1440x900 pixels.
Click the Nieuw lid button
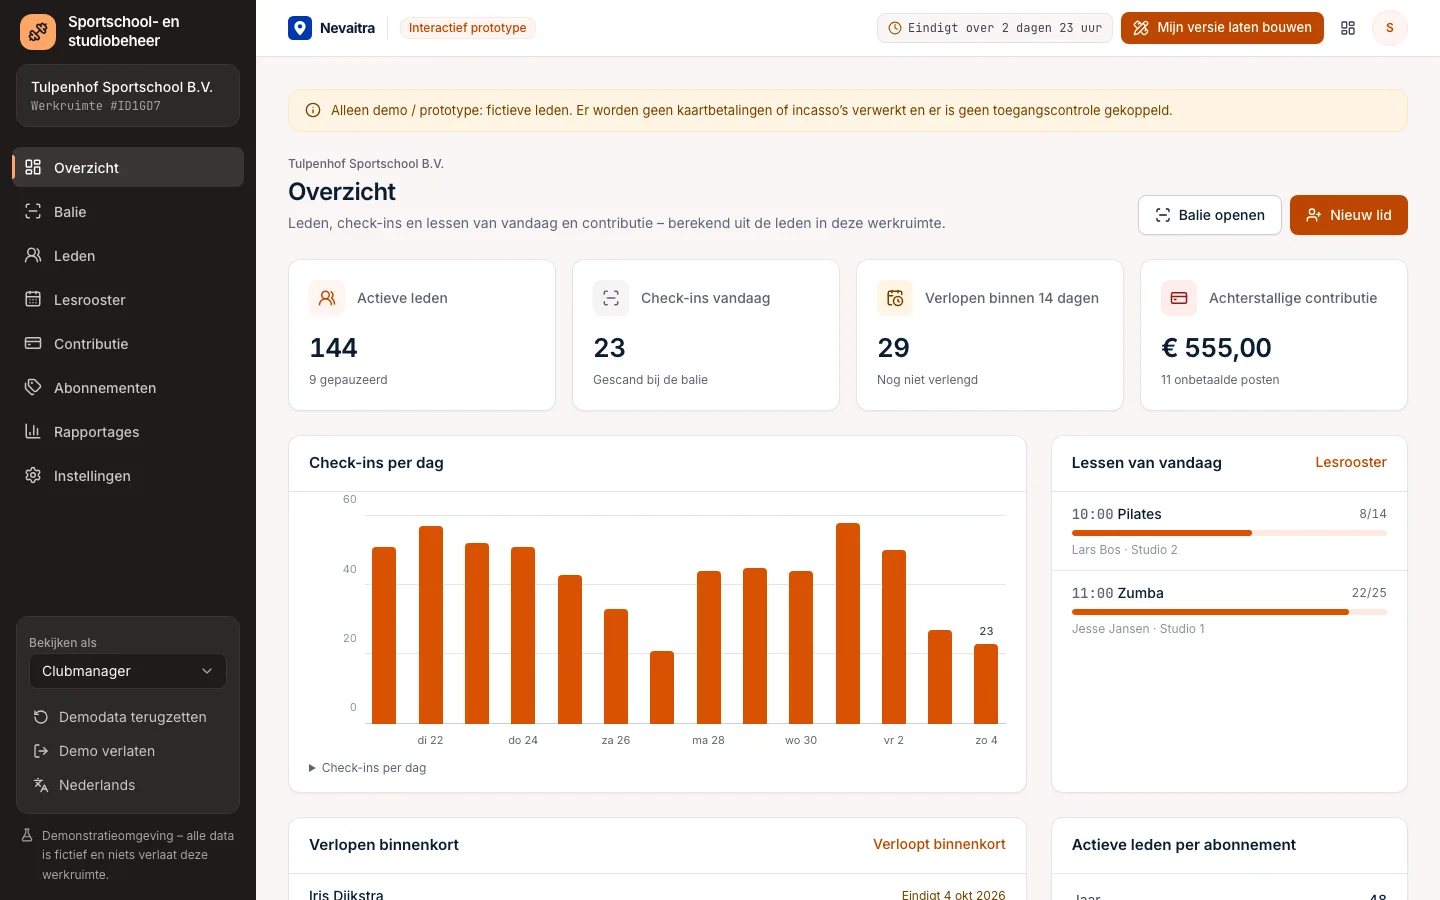click(1348, 215)
